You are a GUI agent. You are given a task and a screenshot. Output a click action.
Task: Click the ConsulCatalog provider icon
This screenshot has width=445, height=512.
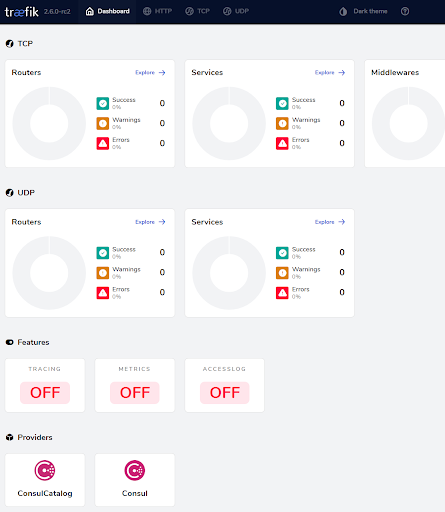point(45,470)
